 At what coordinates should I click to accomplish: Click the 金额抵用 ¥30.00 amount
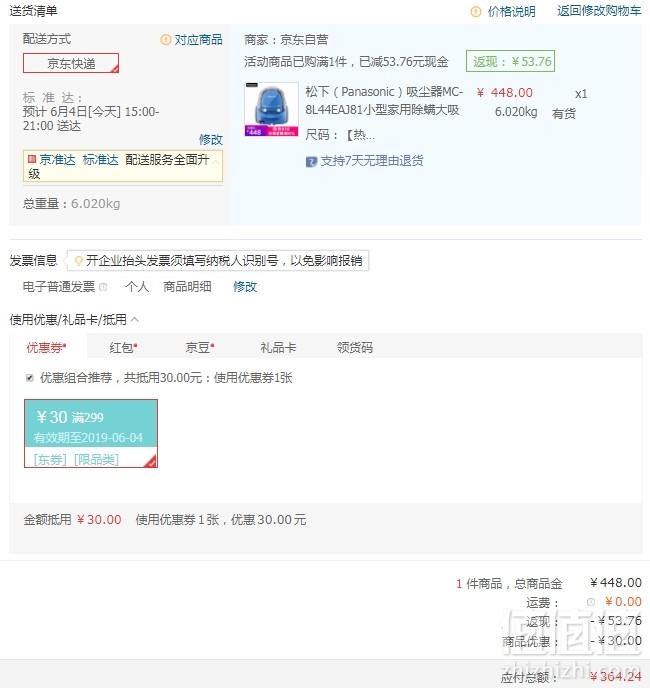click(x=99, y=520)
